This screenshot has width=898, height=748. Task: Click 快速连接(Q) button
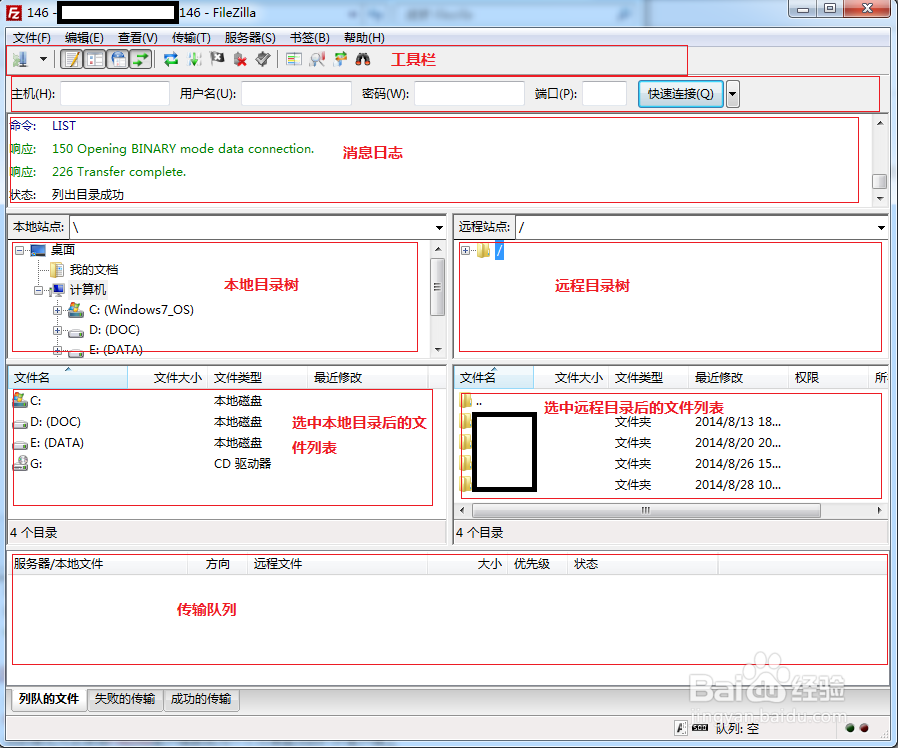(x=680, y=93)
